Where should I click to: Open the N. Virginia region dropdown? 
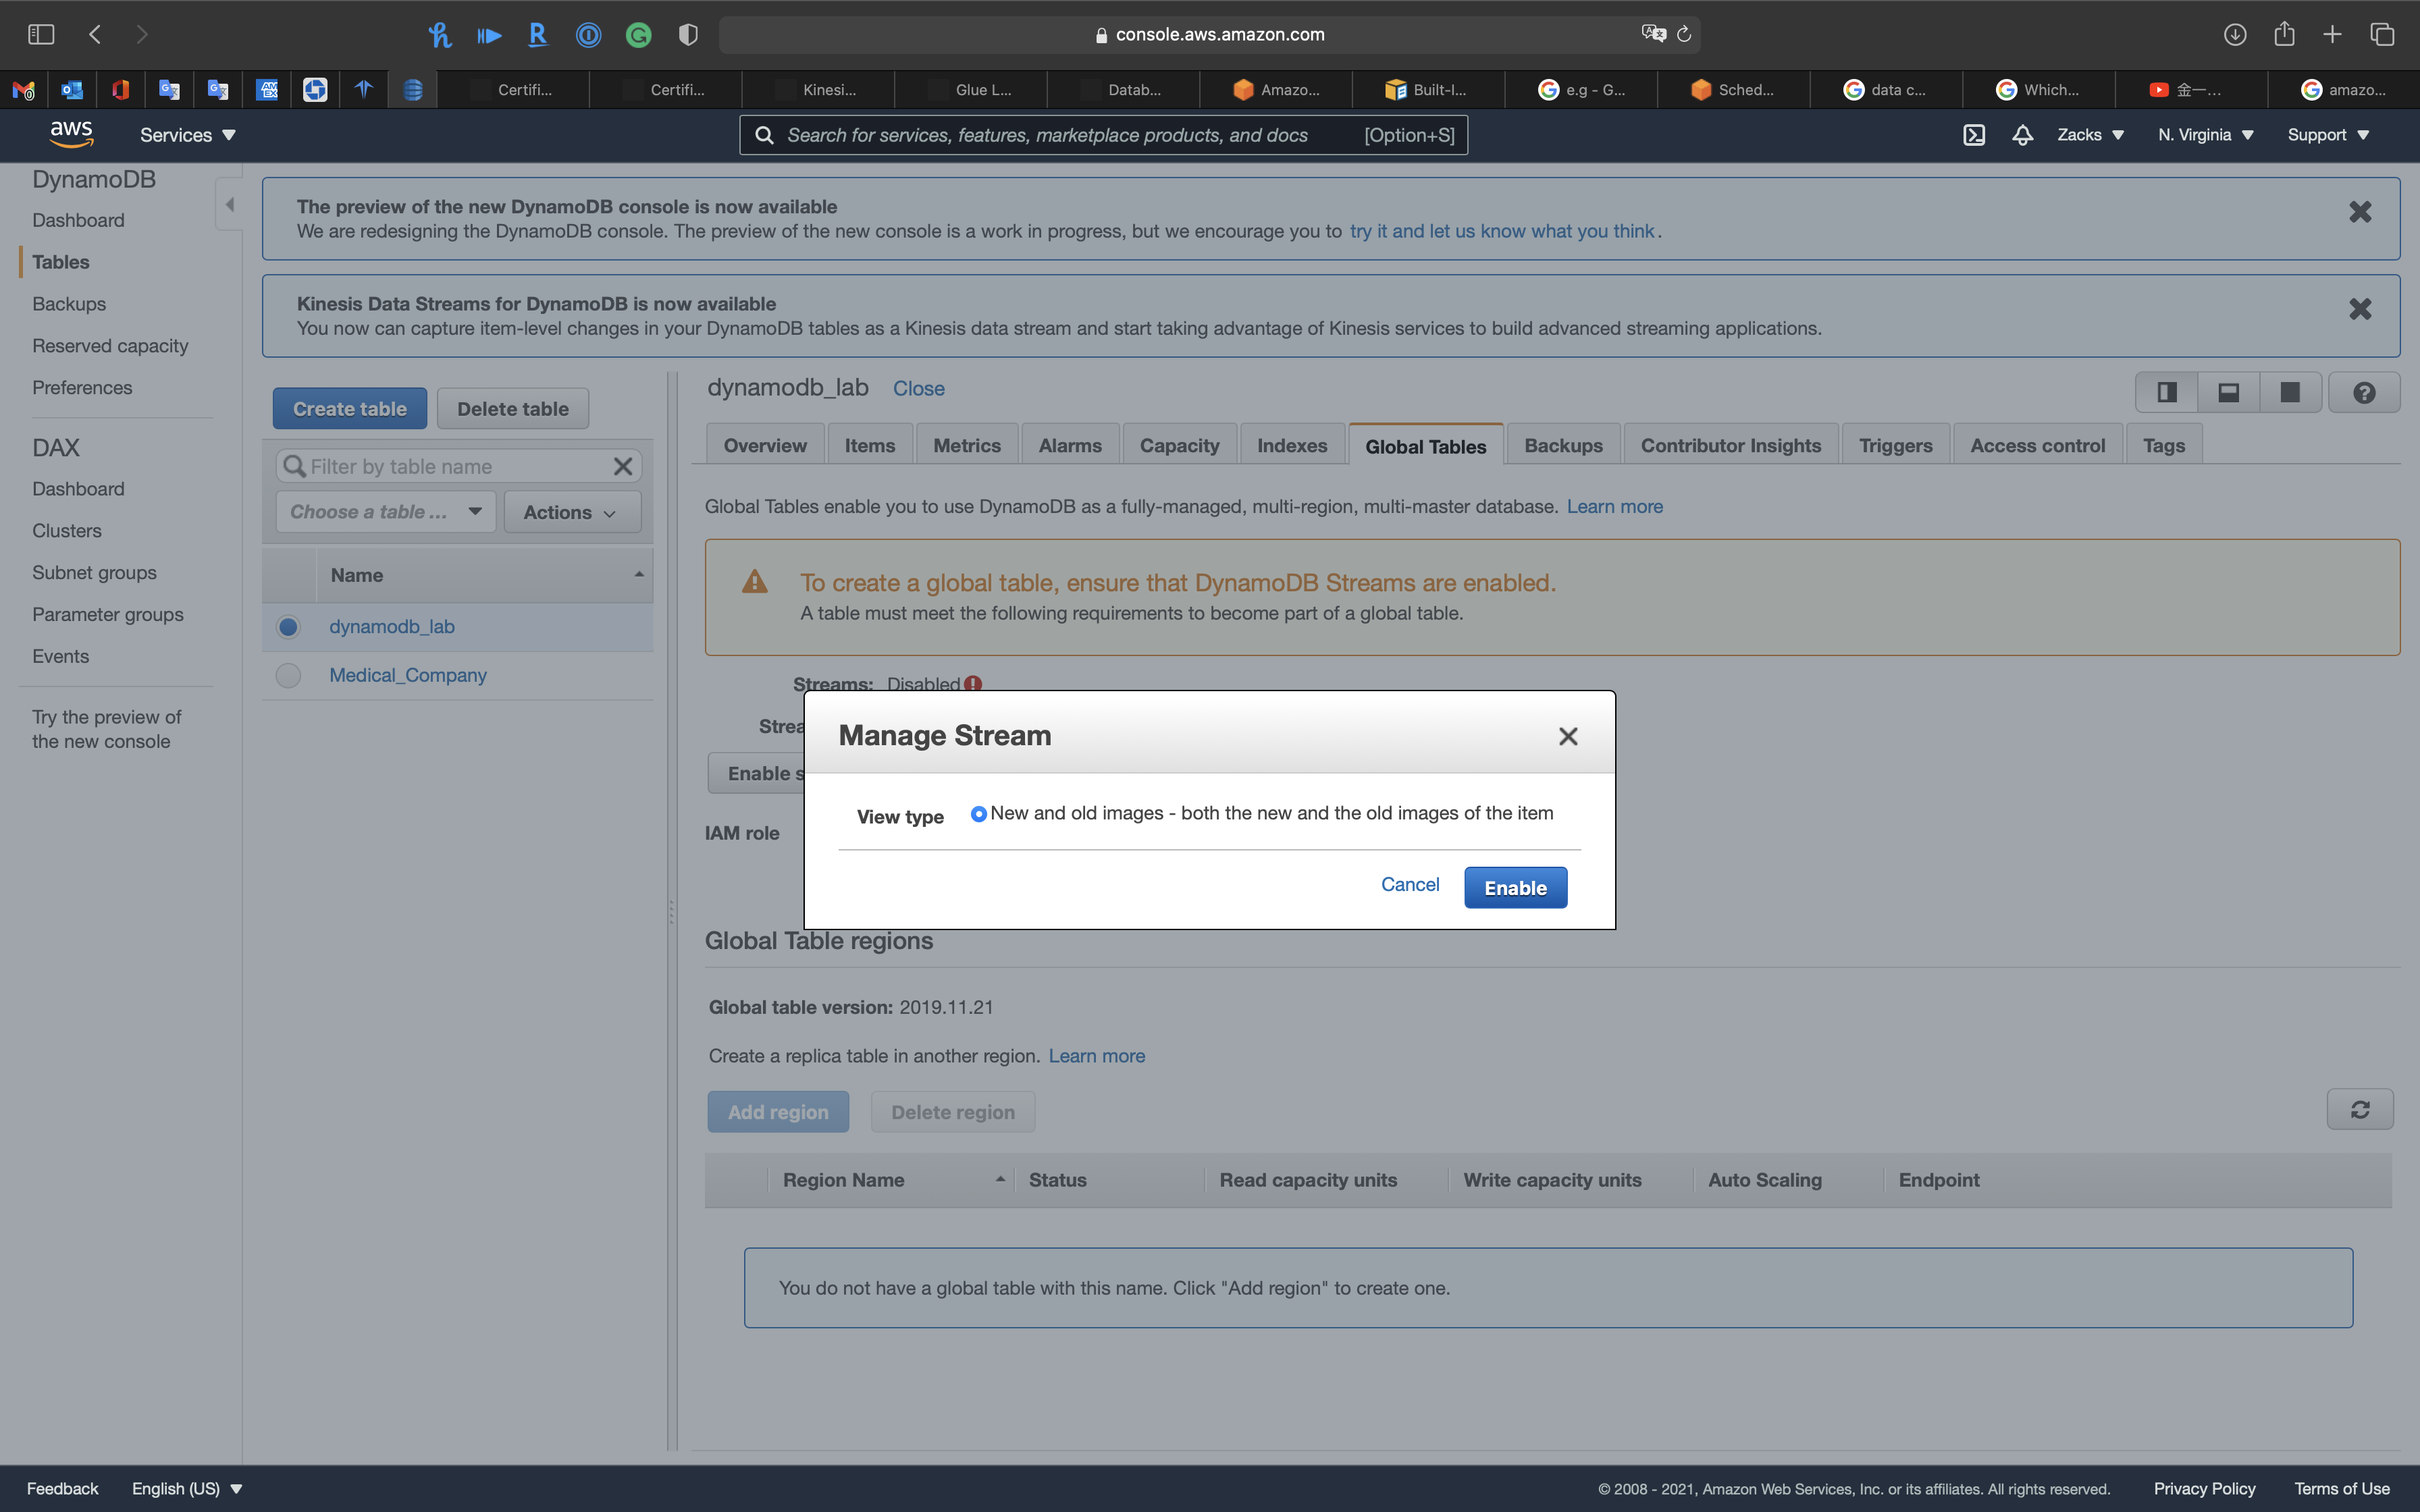[2205, 135]
